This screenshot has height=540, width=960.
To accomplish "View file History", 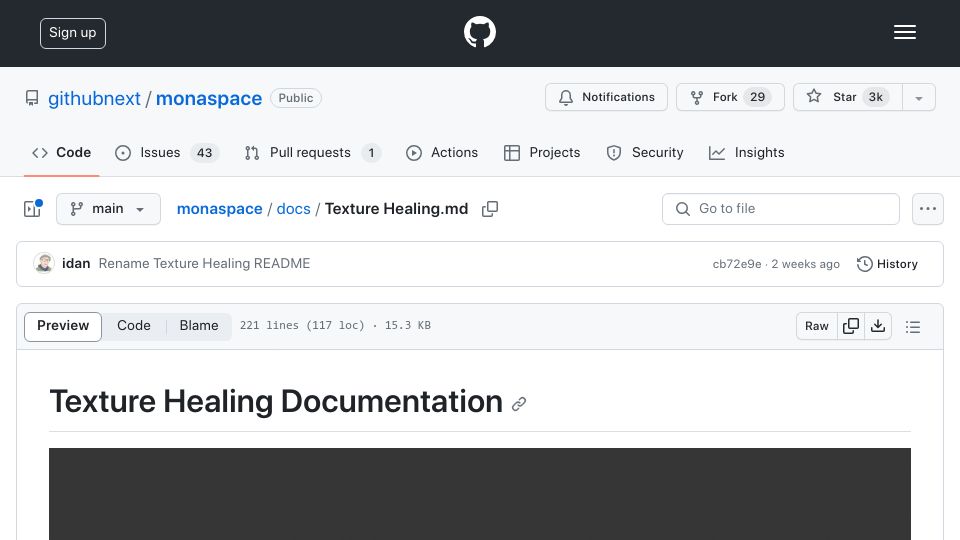I will point(887,264).
